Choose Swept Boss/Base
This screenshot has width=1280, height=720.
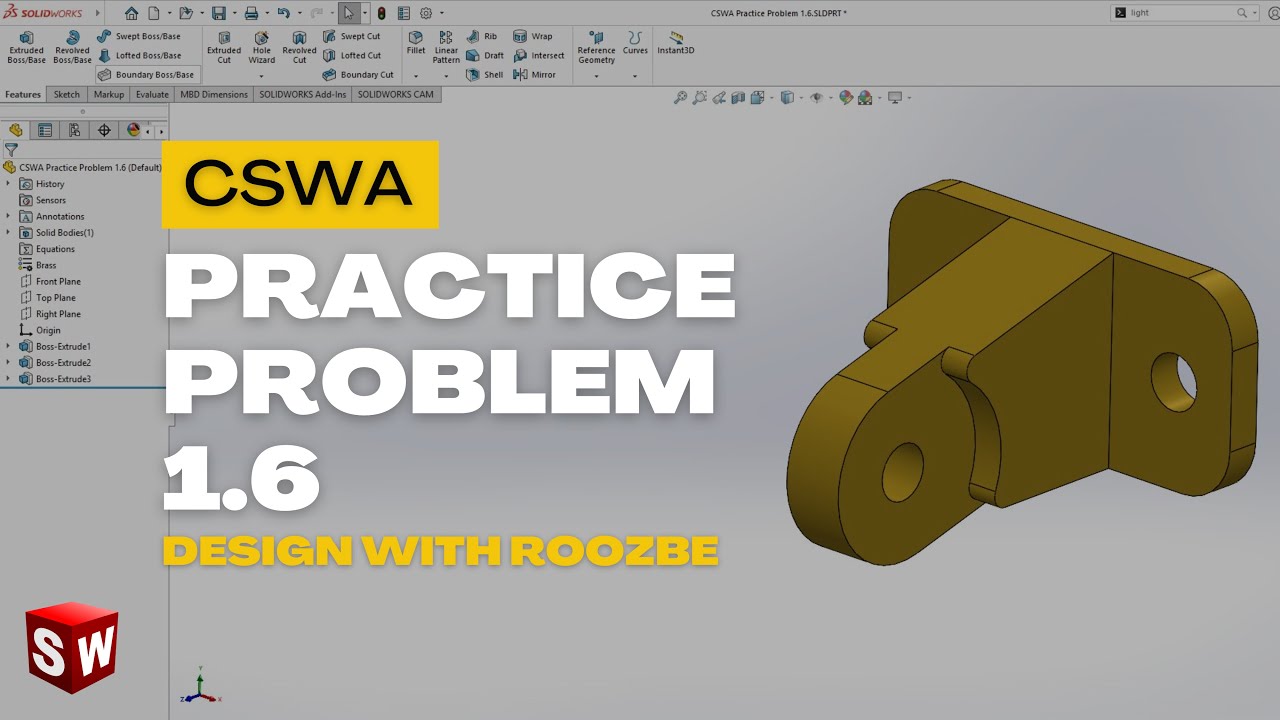coord(139,36)
